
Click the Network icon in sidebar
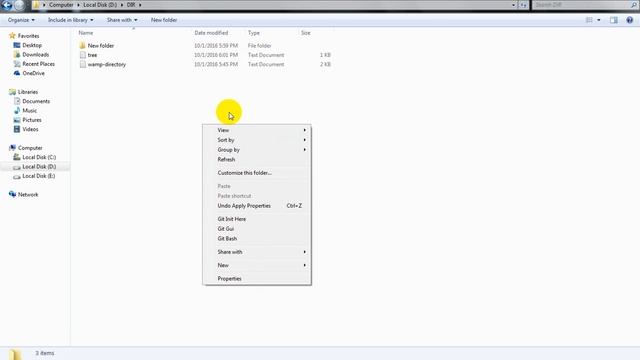click(x=12, y=195)
